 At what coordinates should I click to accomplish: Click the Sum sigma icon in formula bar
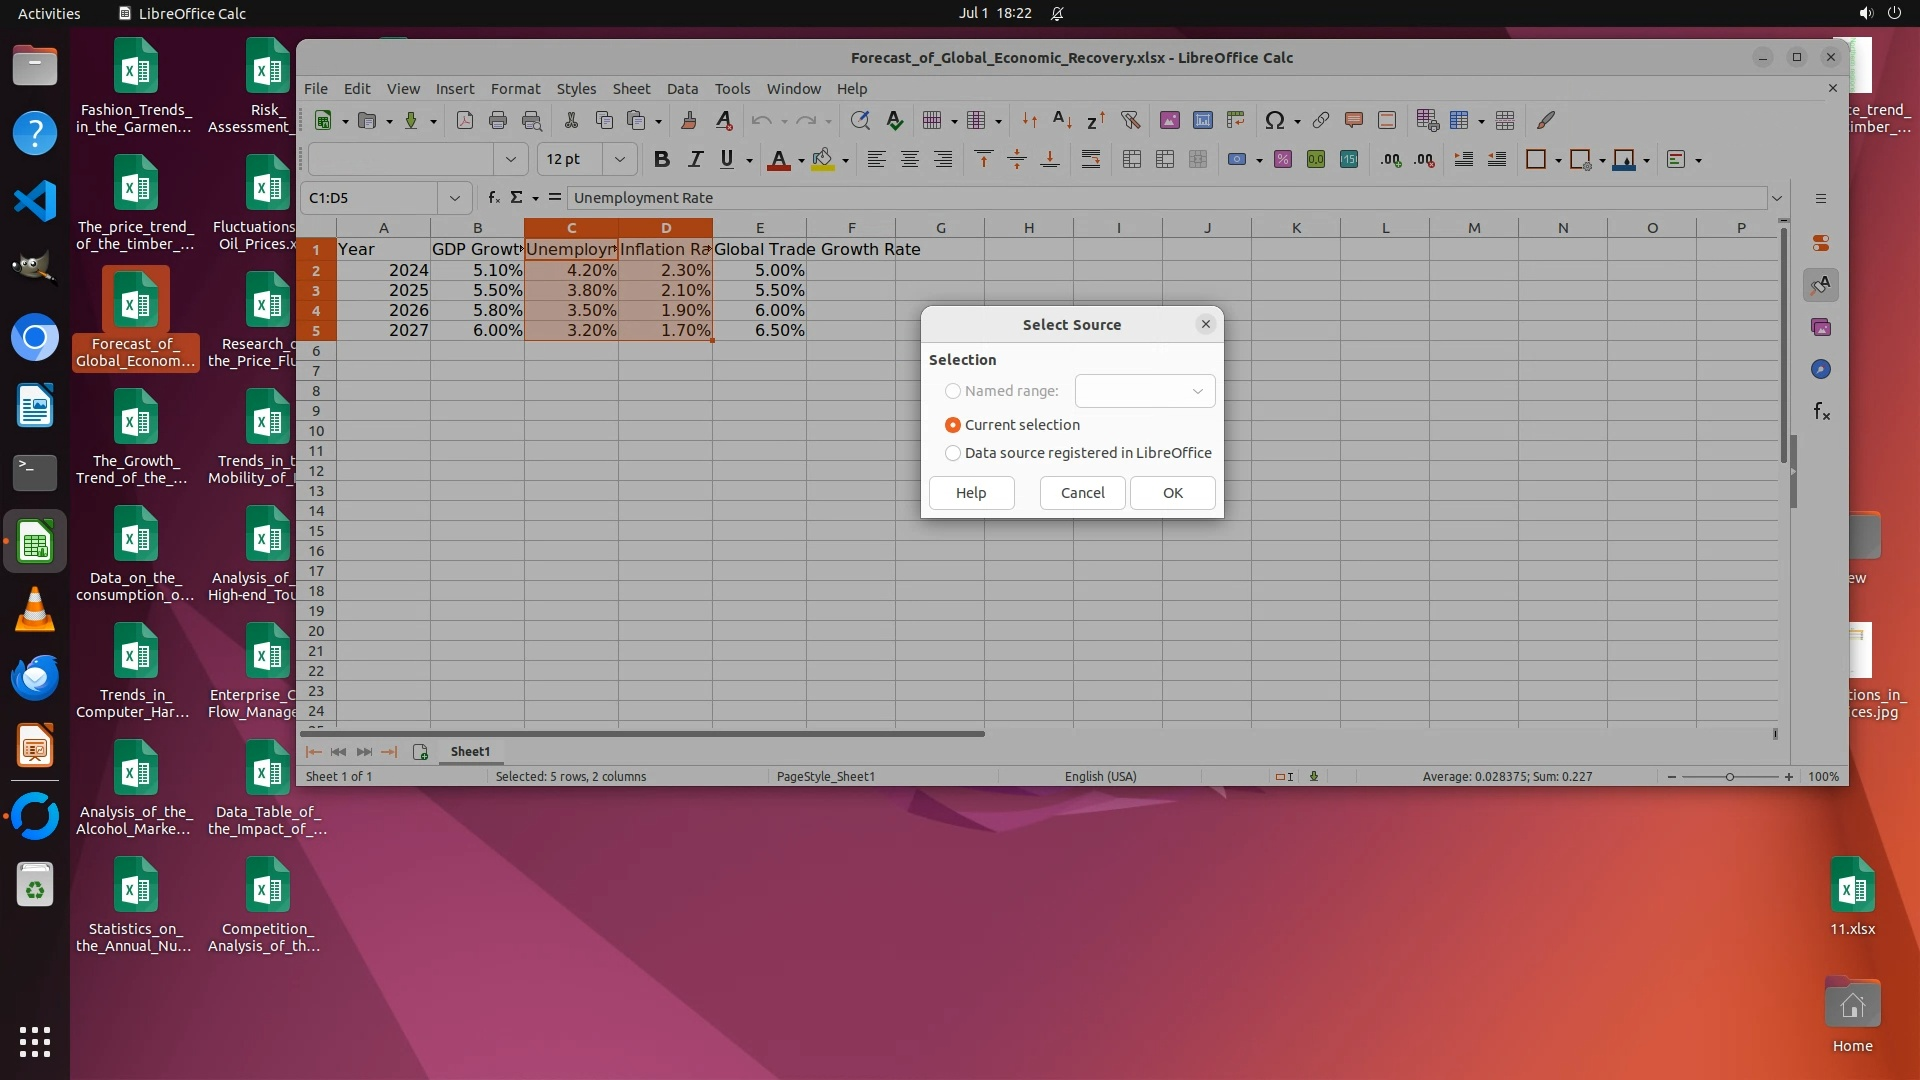point(516,197)
